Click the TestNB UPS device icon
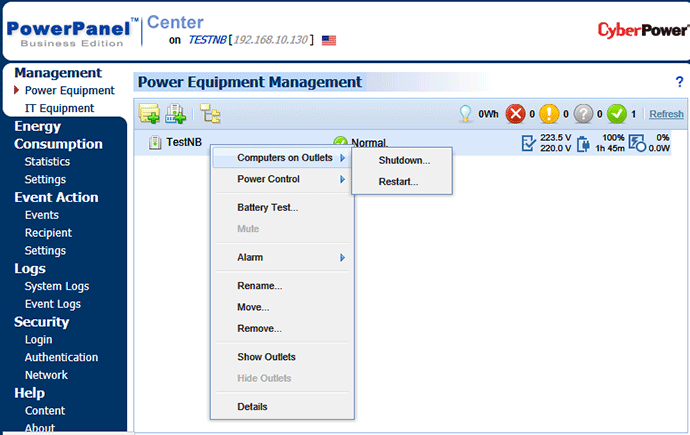This screenshot has width=690, height=435. tap(155, 143)
